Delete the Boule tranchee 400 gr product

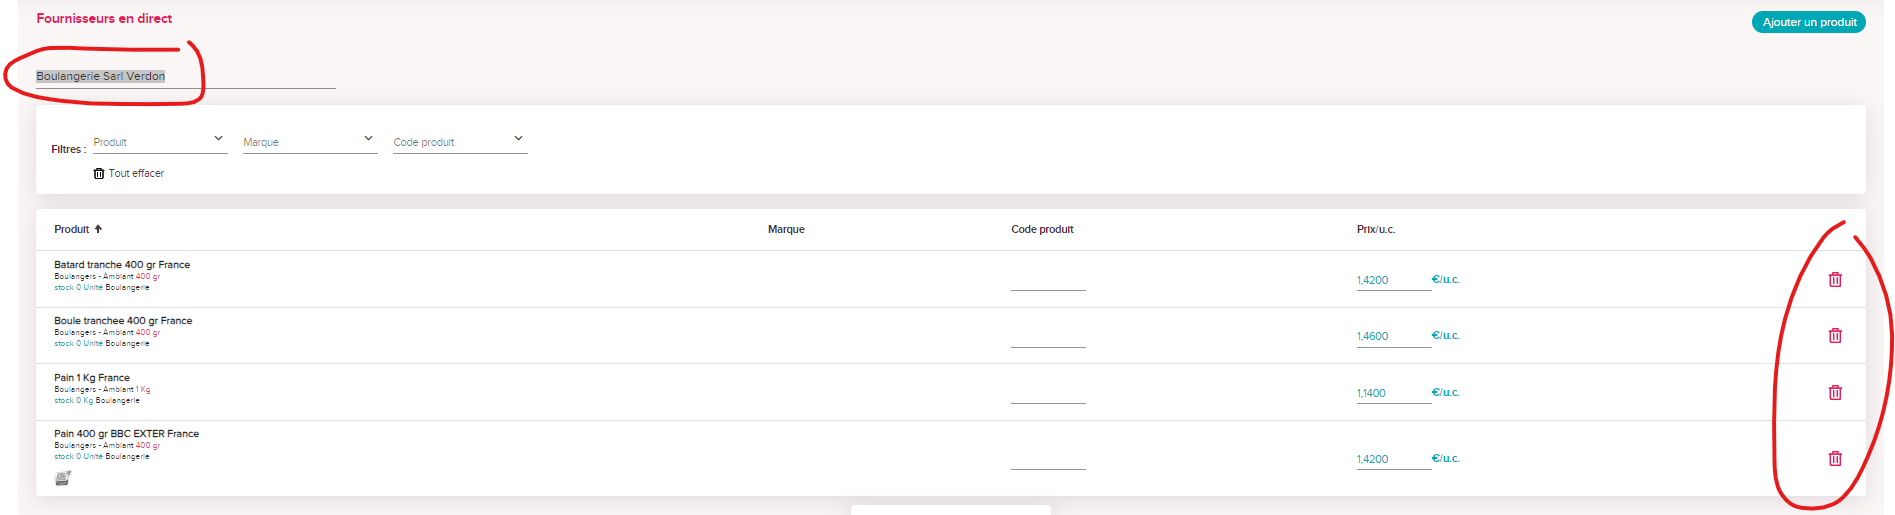point(1835,336)
